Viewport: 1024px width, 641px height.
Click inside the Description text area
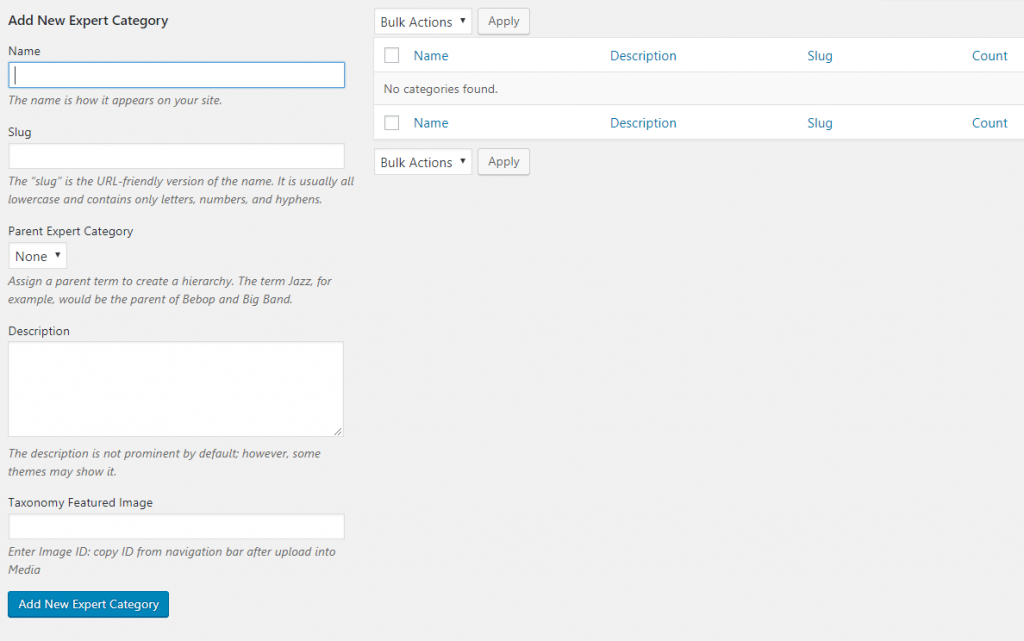pos(176,389)
